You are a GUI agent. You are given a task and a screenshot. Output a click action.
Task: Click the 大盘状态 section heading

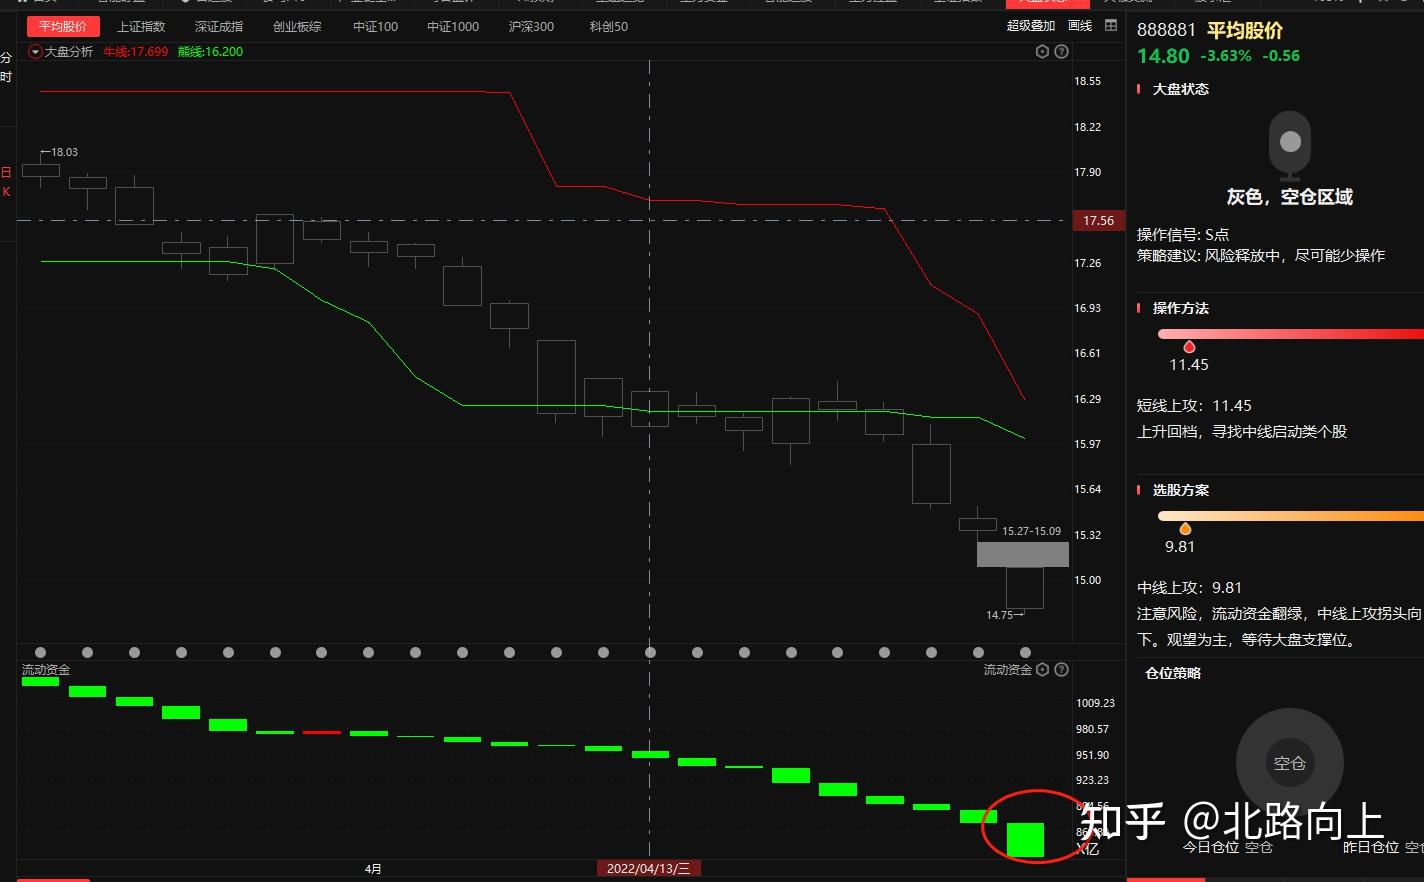(1181, 89)
